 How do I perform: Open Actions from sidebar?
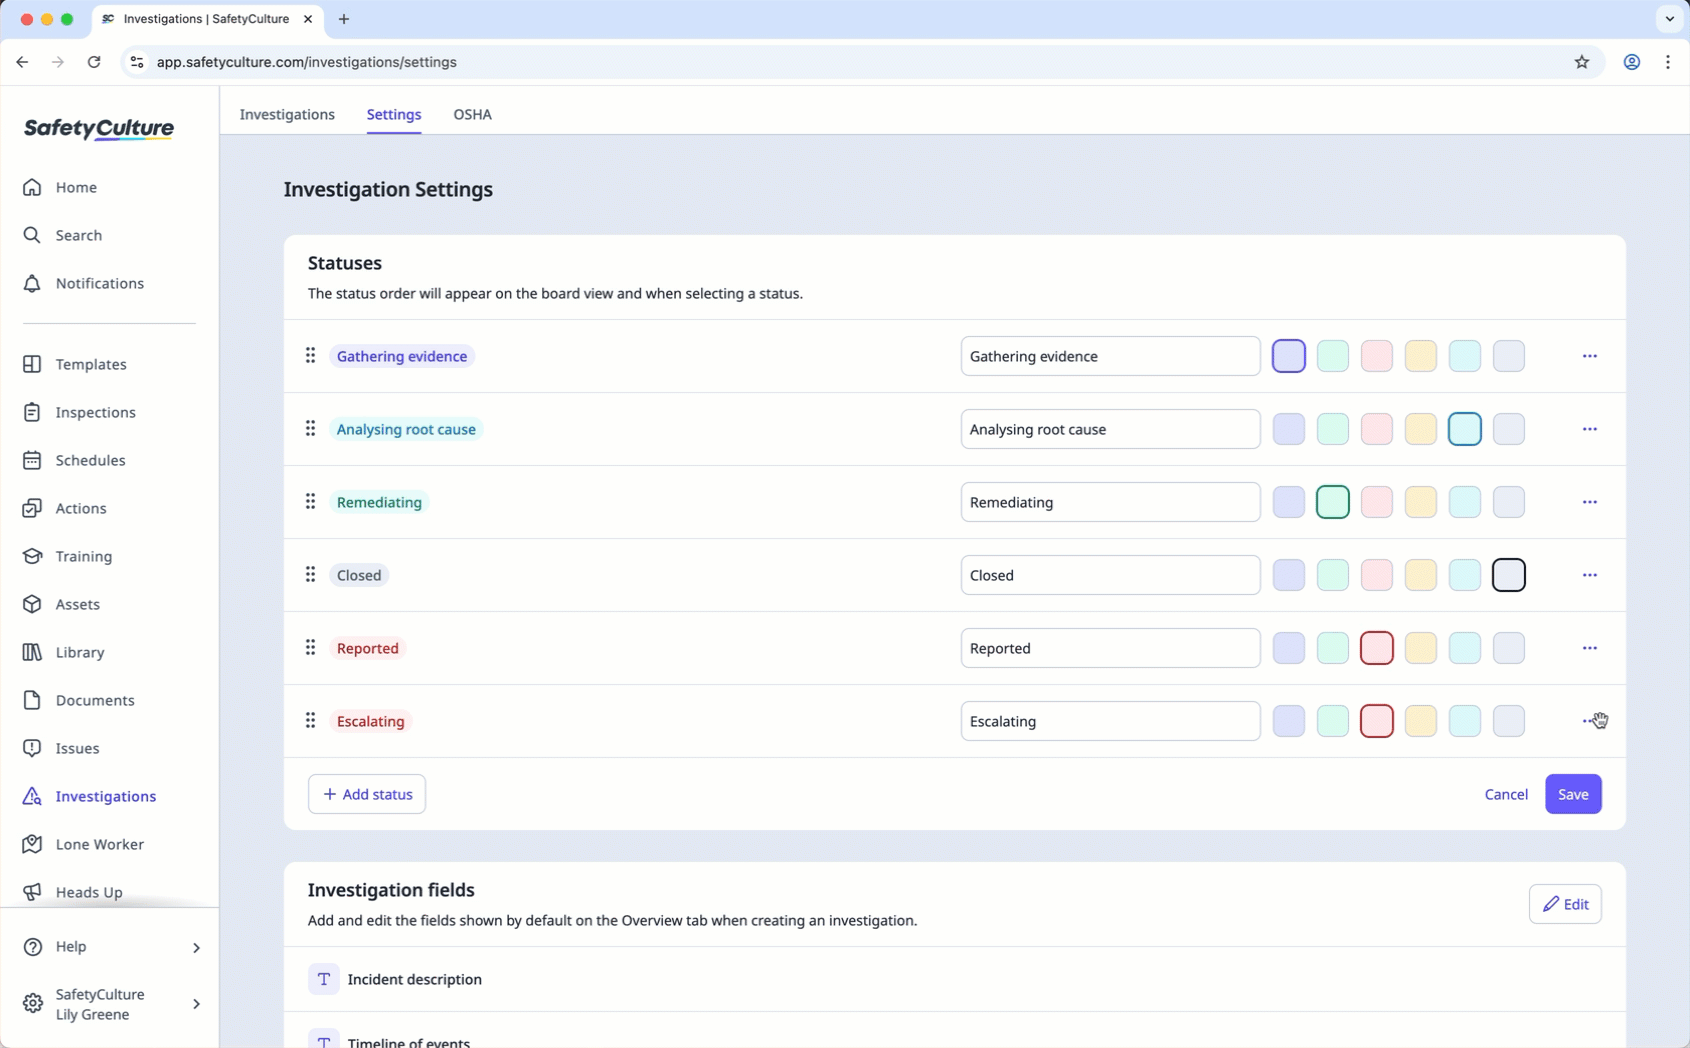pyautogui.click(x=65, y=508)
